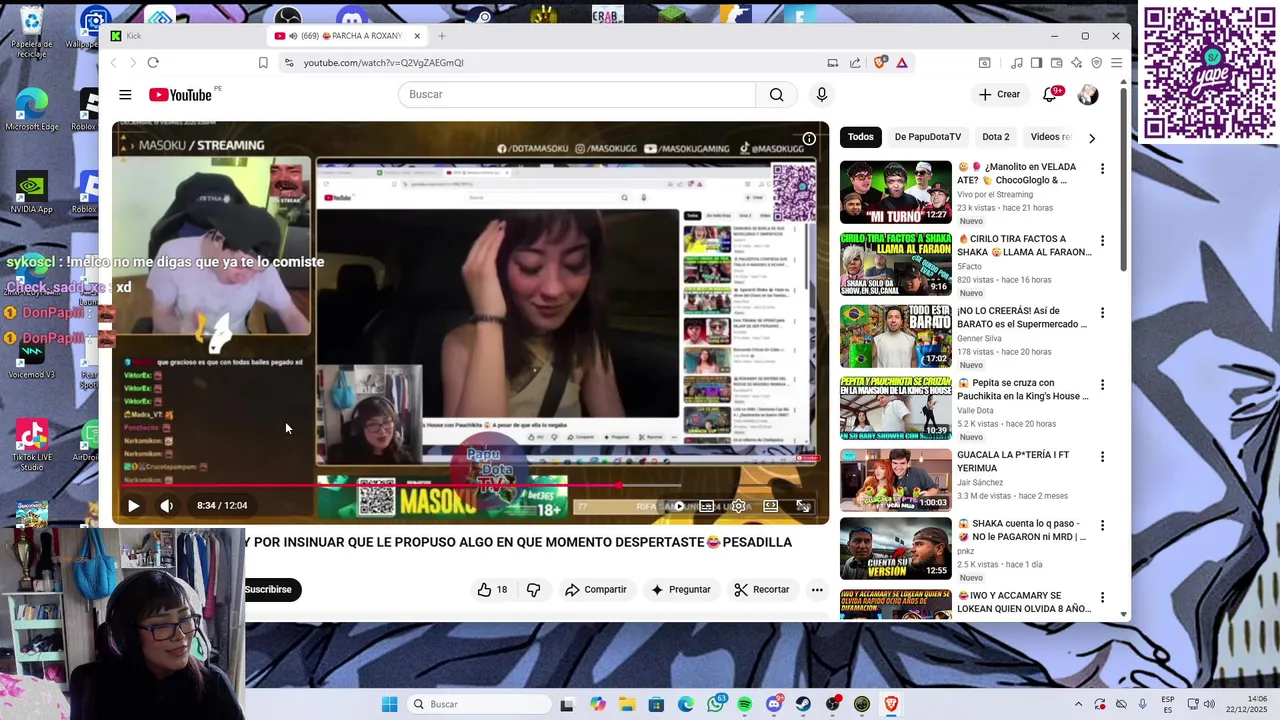The width and height of the screenshot is (1280, 720).
Task: Click the YouTube logo to go home
Action: coord(181,95)
